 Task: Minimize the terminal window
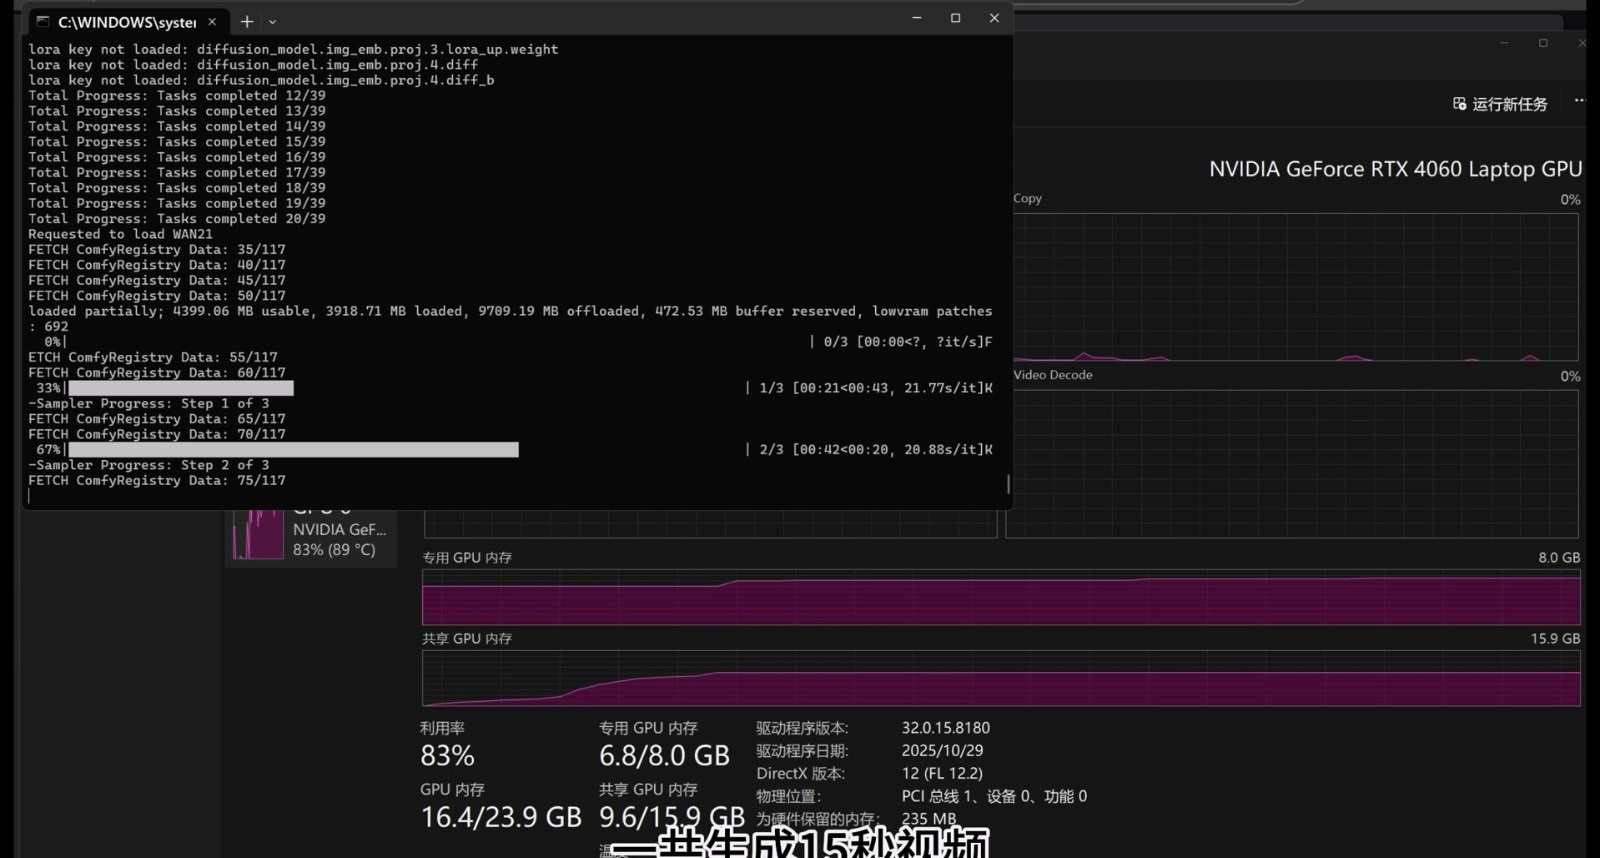coord(916,18)
